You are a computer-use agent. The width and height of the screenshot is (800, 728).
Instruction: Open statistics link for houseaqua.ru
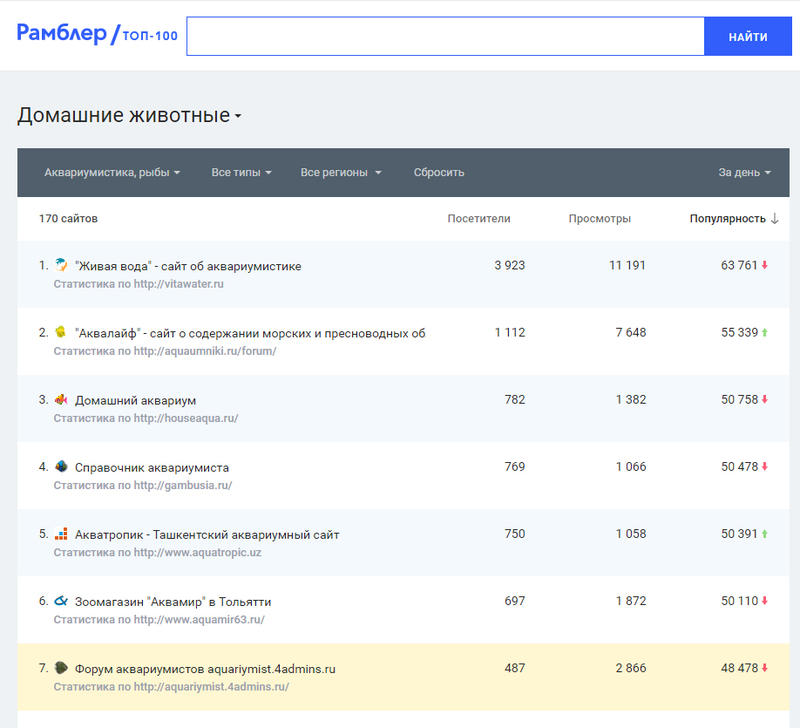click(x=146, y=418)
